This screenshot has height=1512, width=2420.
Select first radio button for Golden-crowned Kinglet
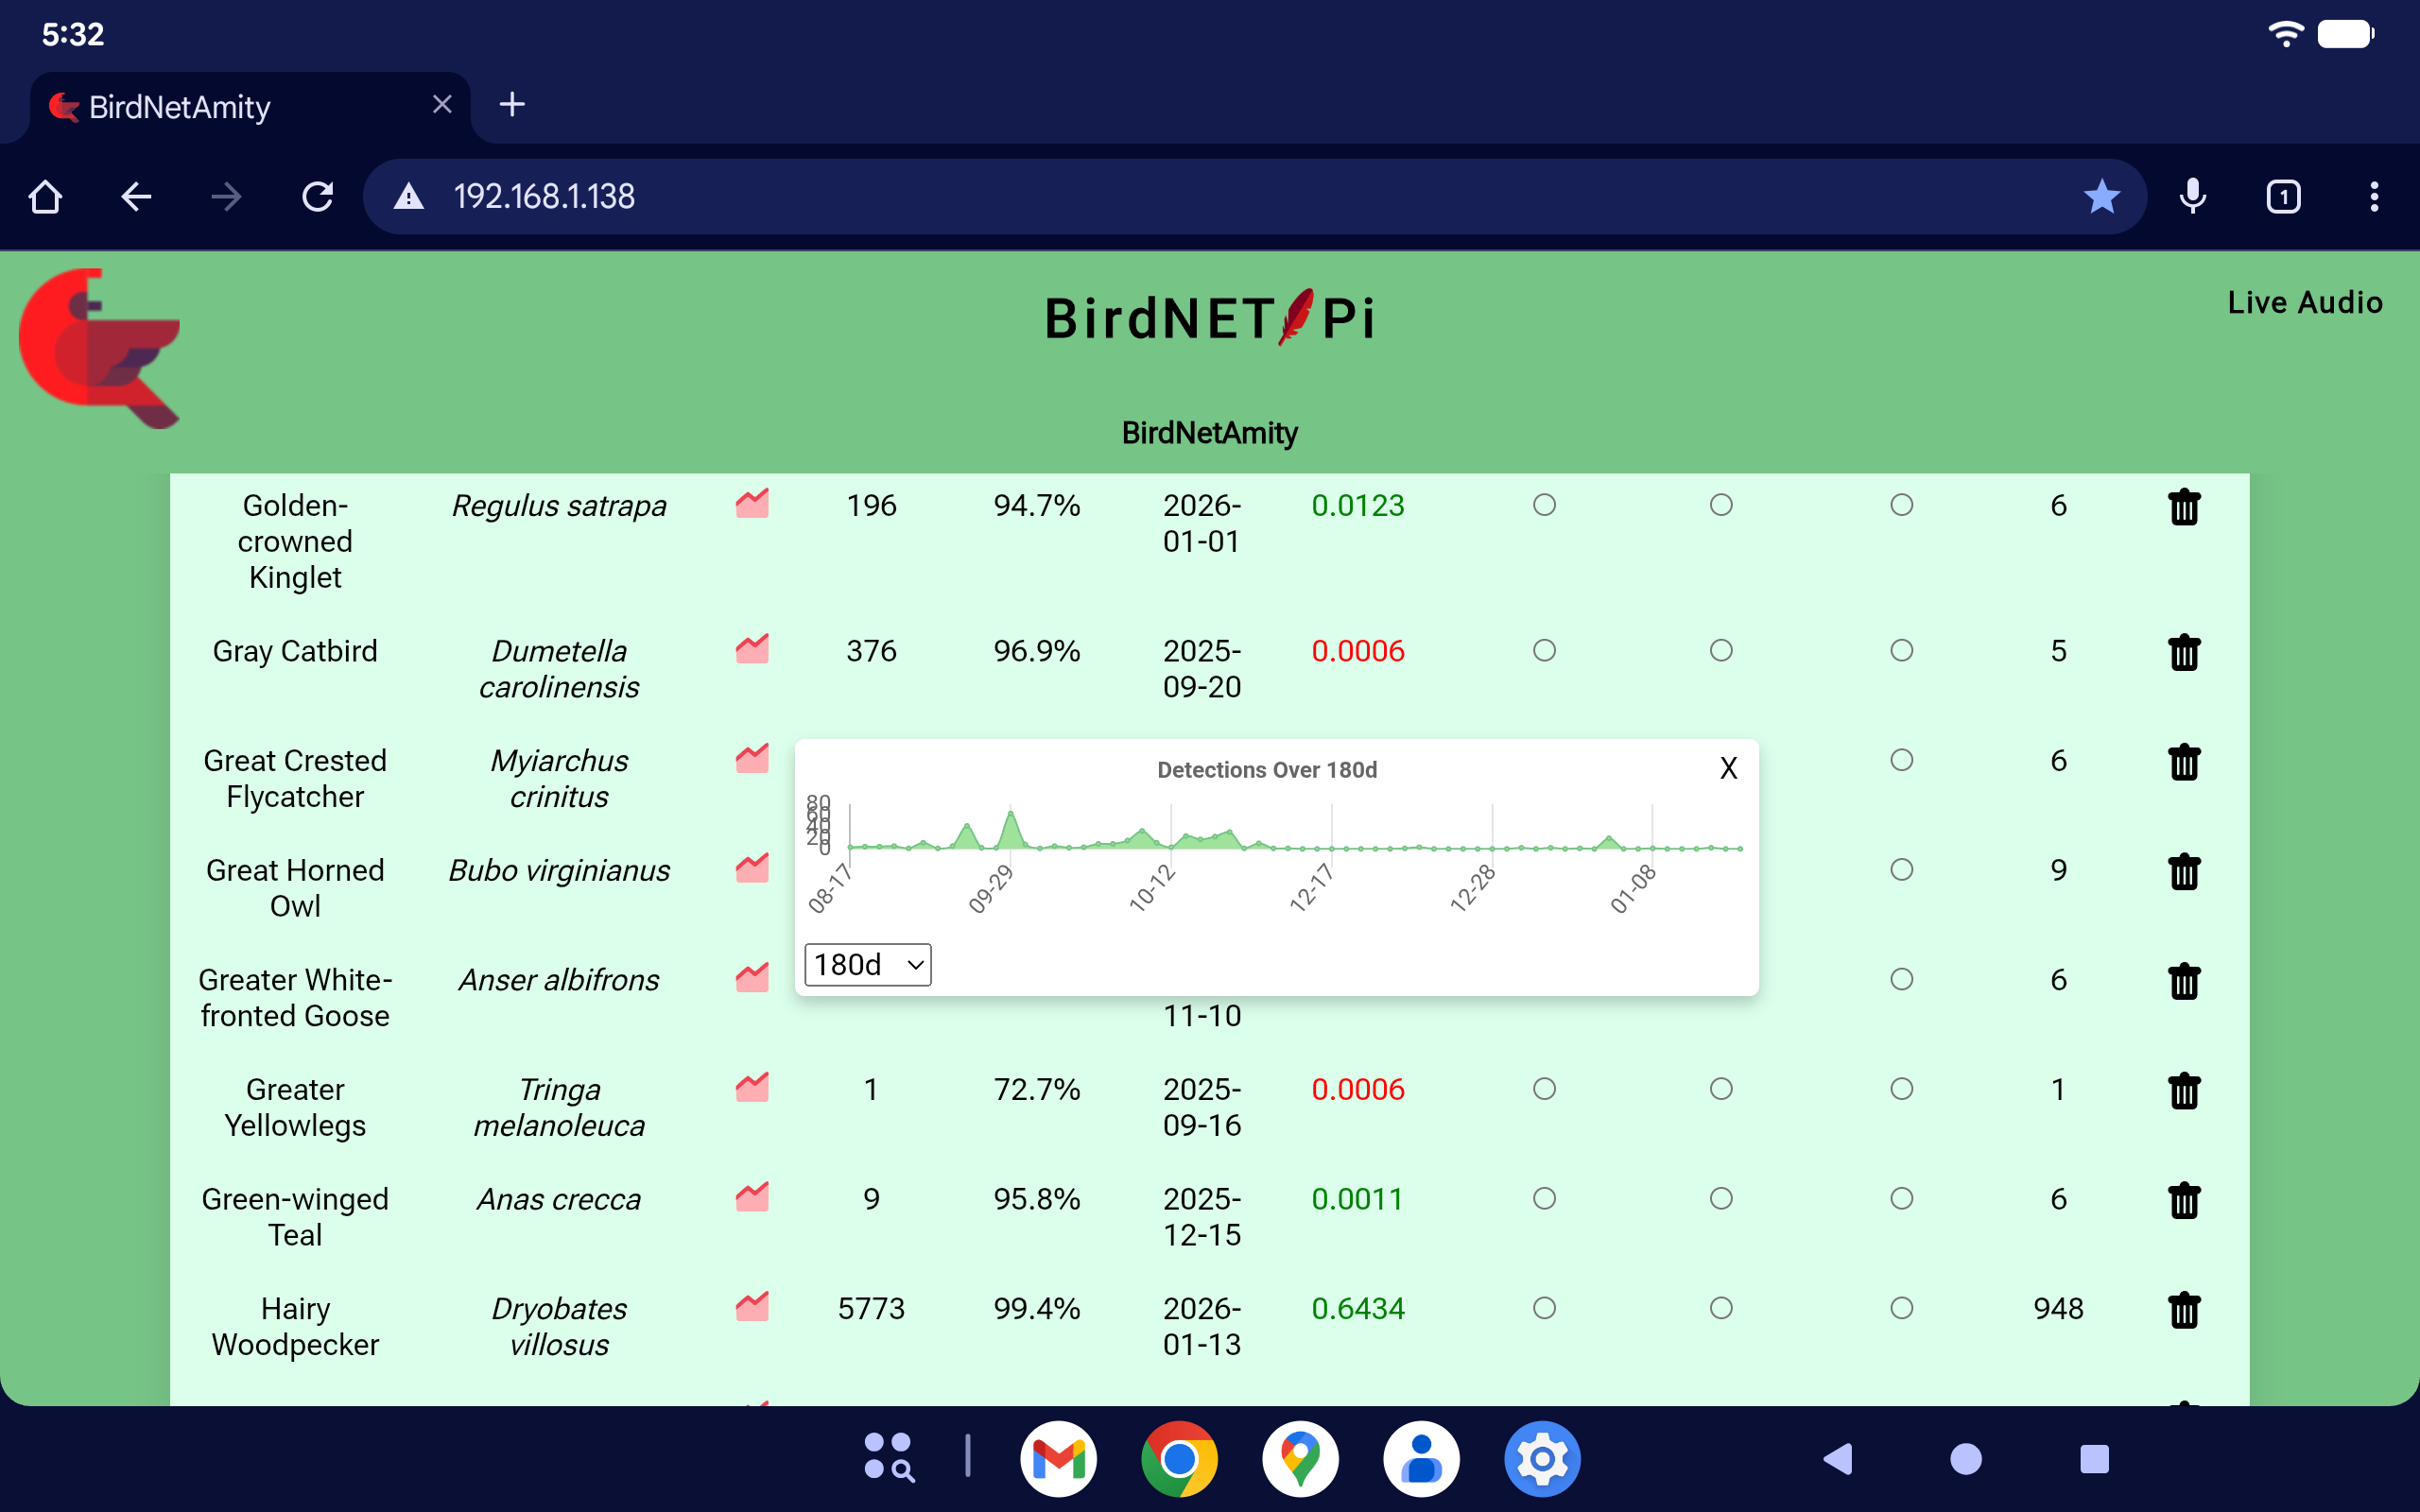[1544, 505]
